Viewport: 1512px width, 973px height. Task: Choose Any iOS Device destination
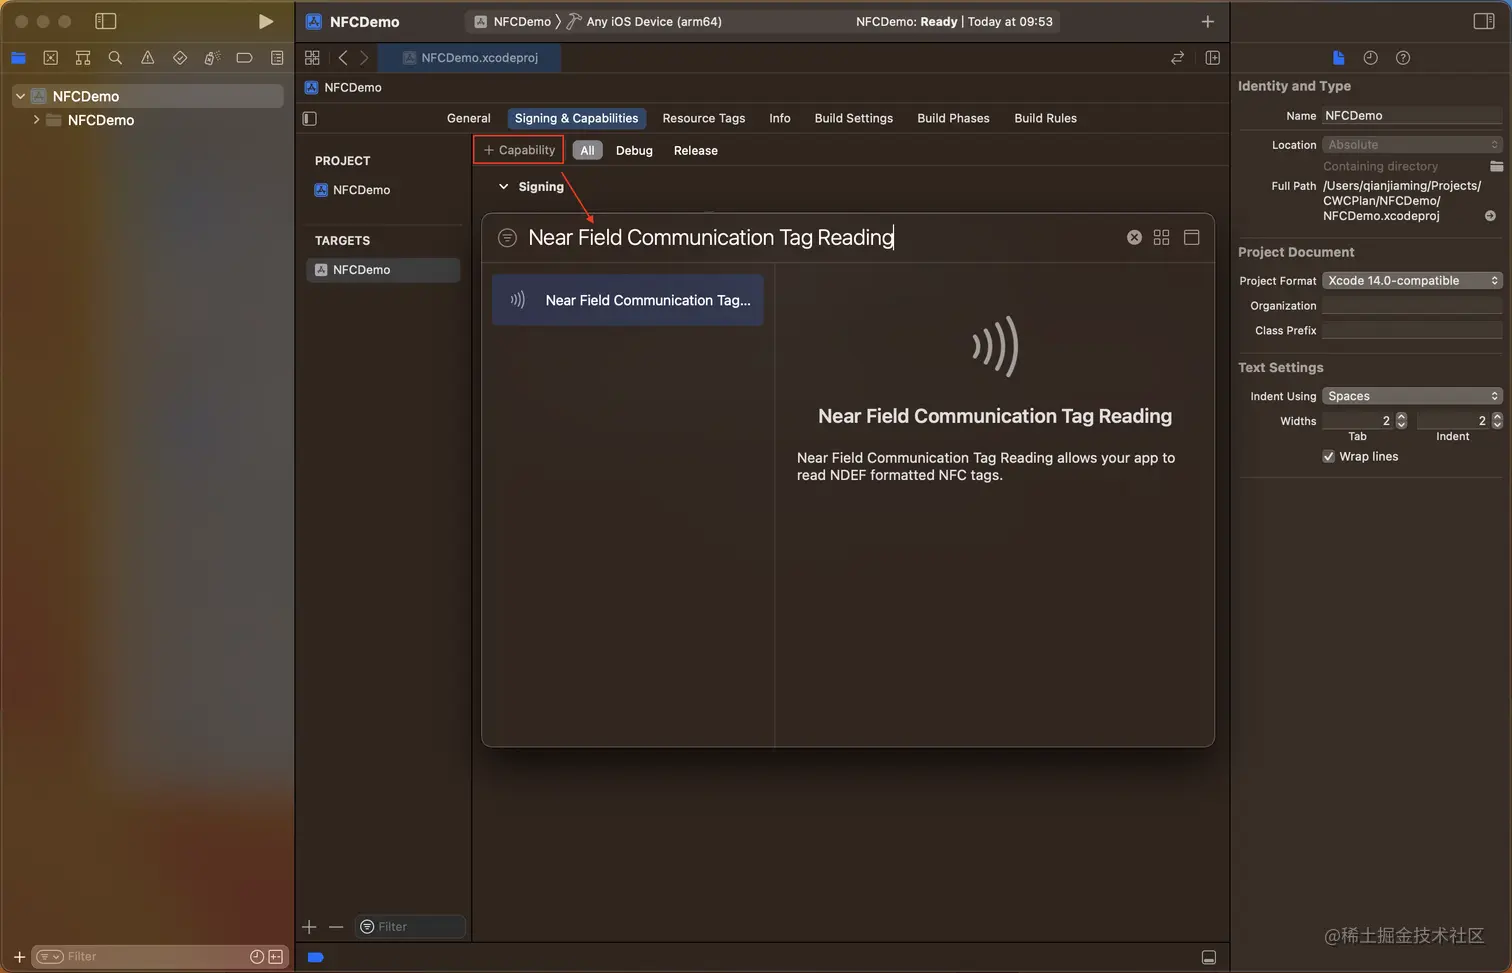tap(644, 21)
